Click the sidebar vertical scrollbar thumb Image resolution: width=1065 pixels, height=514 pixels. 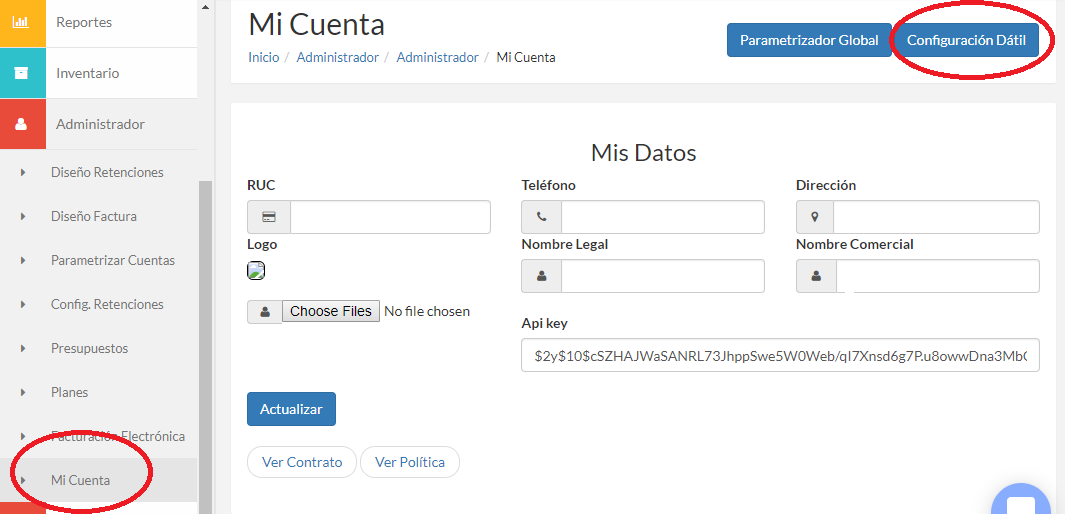[x=206, y=346]
